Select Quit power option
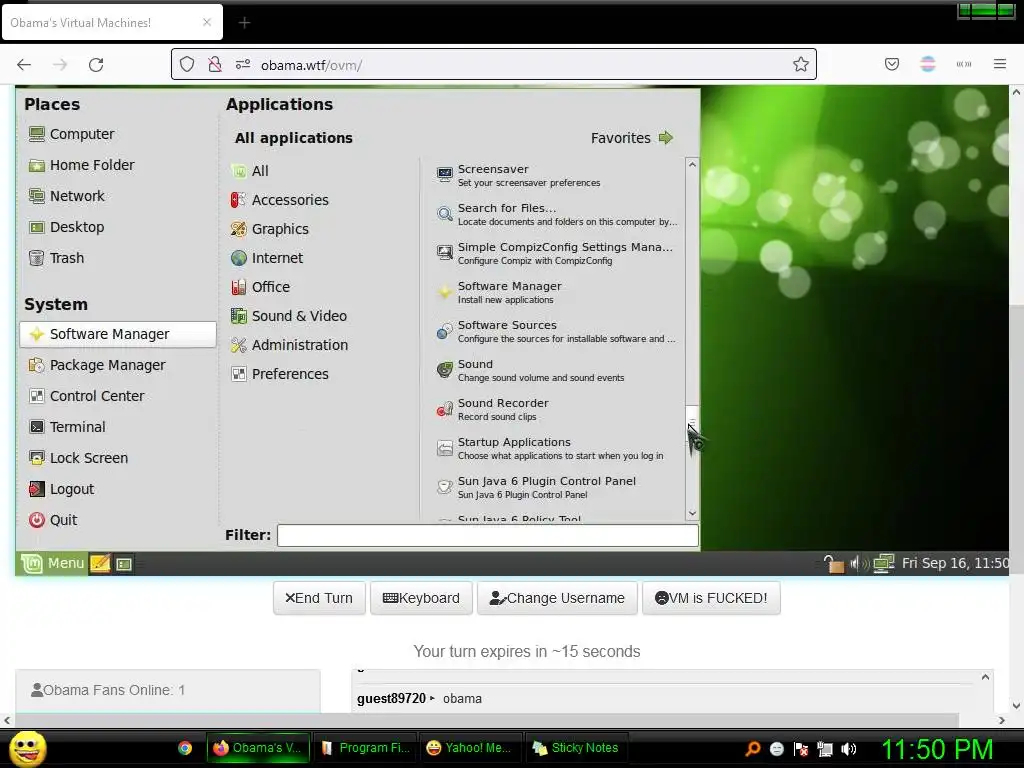The width and height of the screenshot is (1024, 768). [54, 520]
